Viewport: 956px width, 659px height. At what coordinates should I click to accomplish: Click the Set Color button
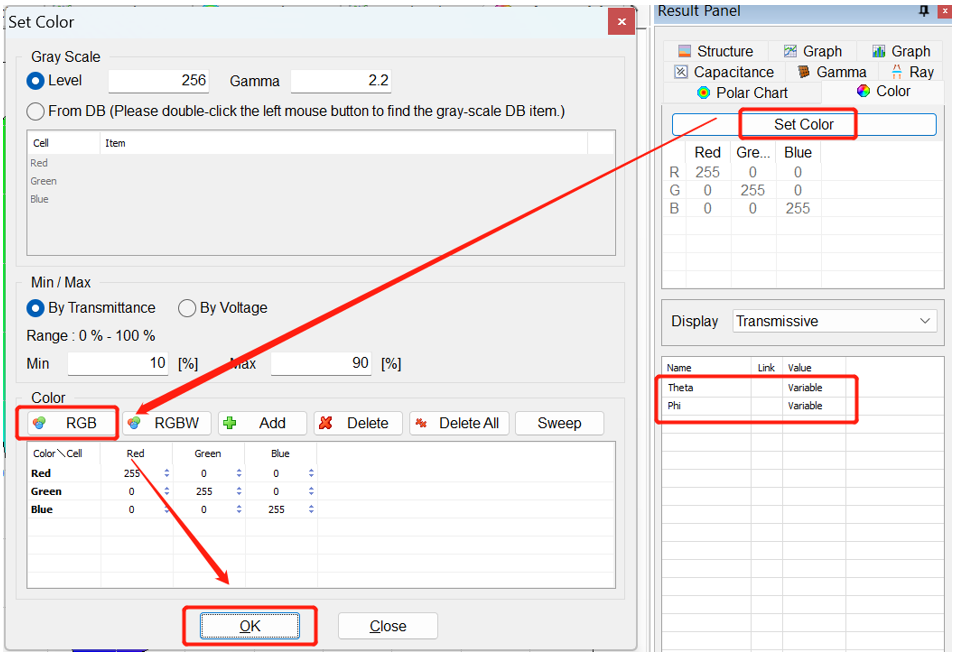tap(803, 124)
